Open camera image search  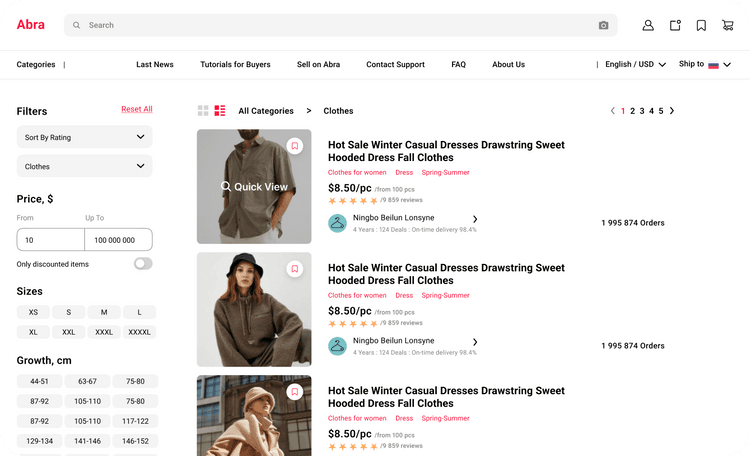pos(604,25)
